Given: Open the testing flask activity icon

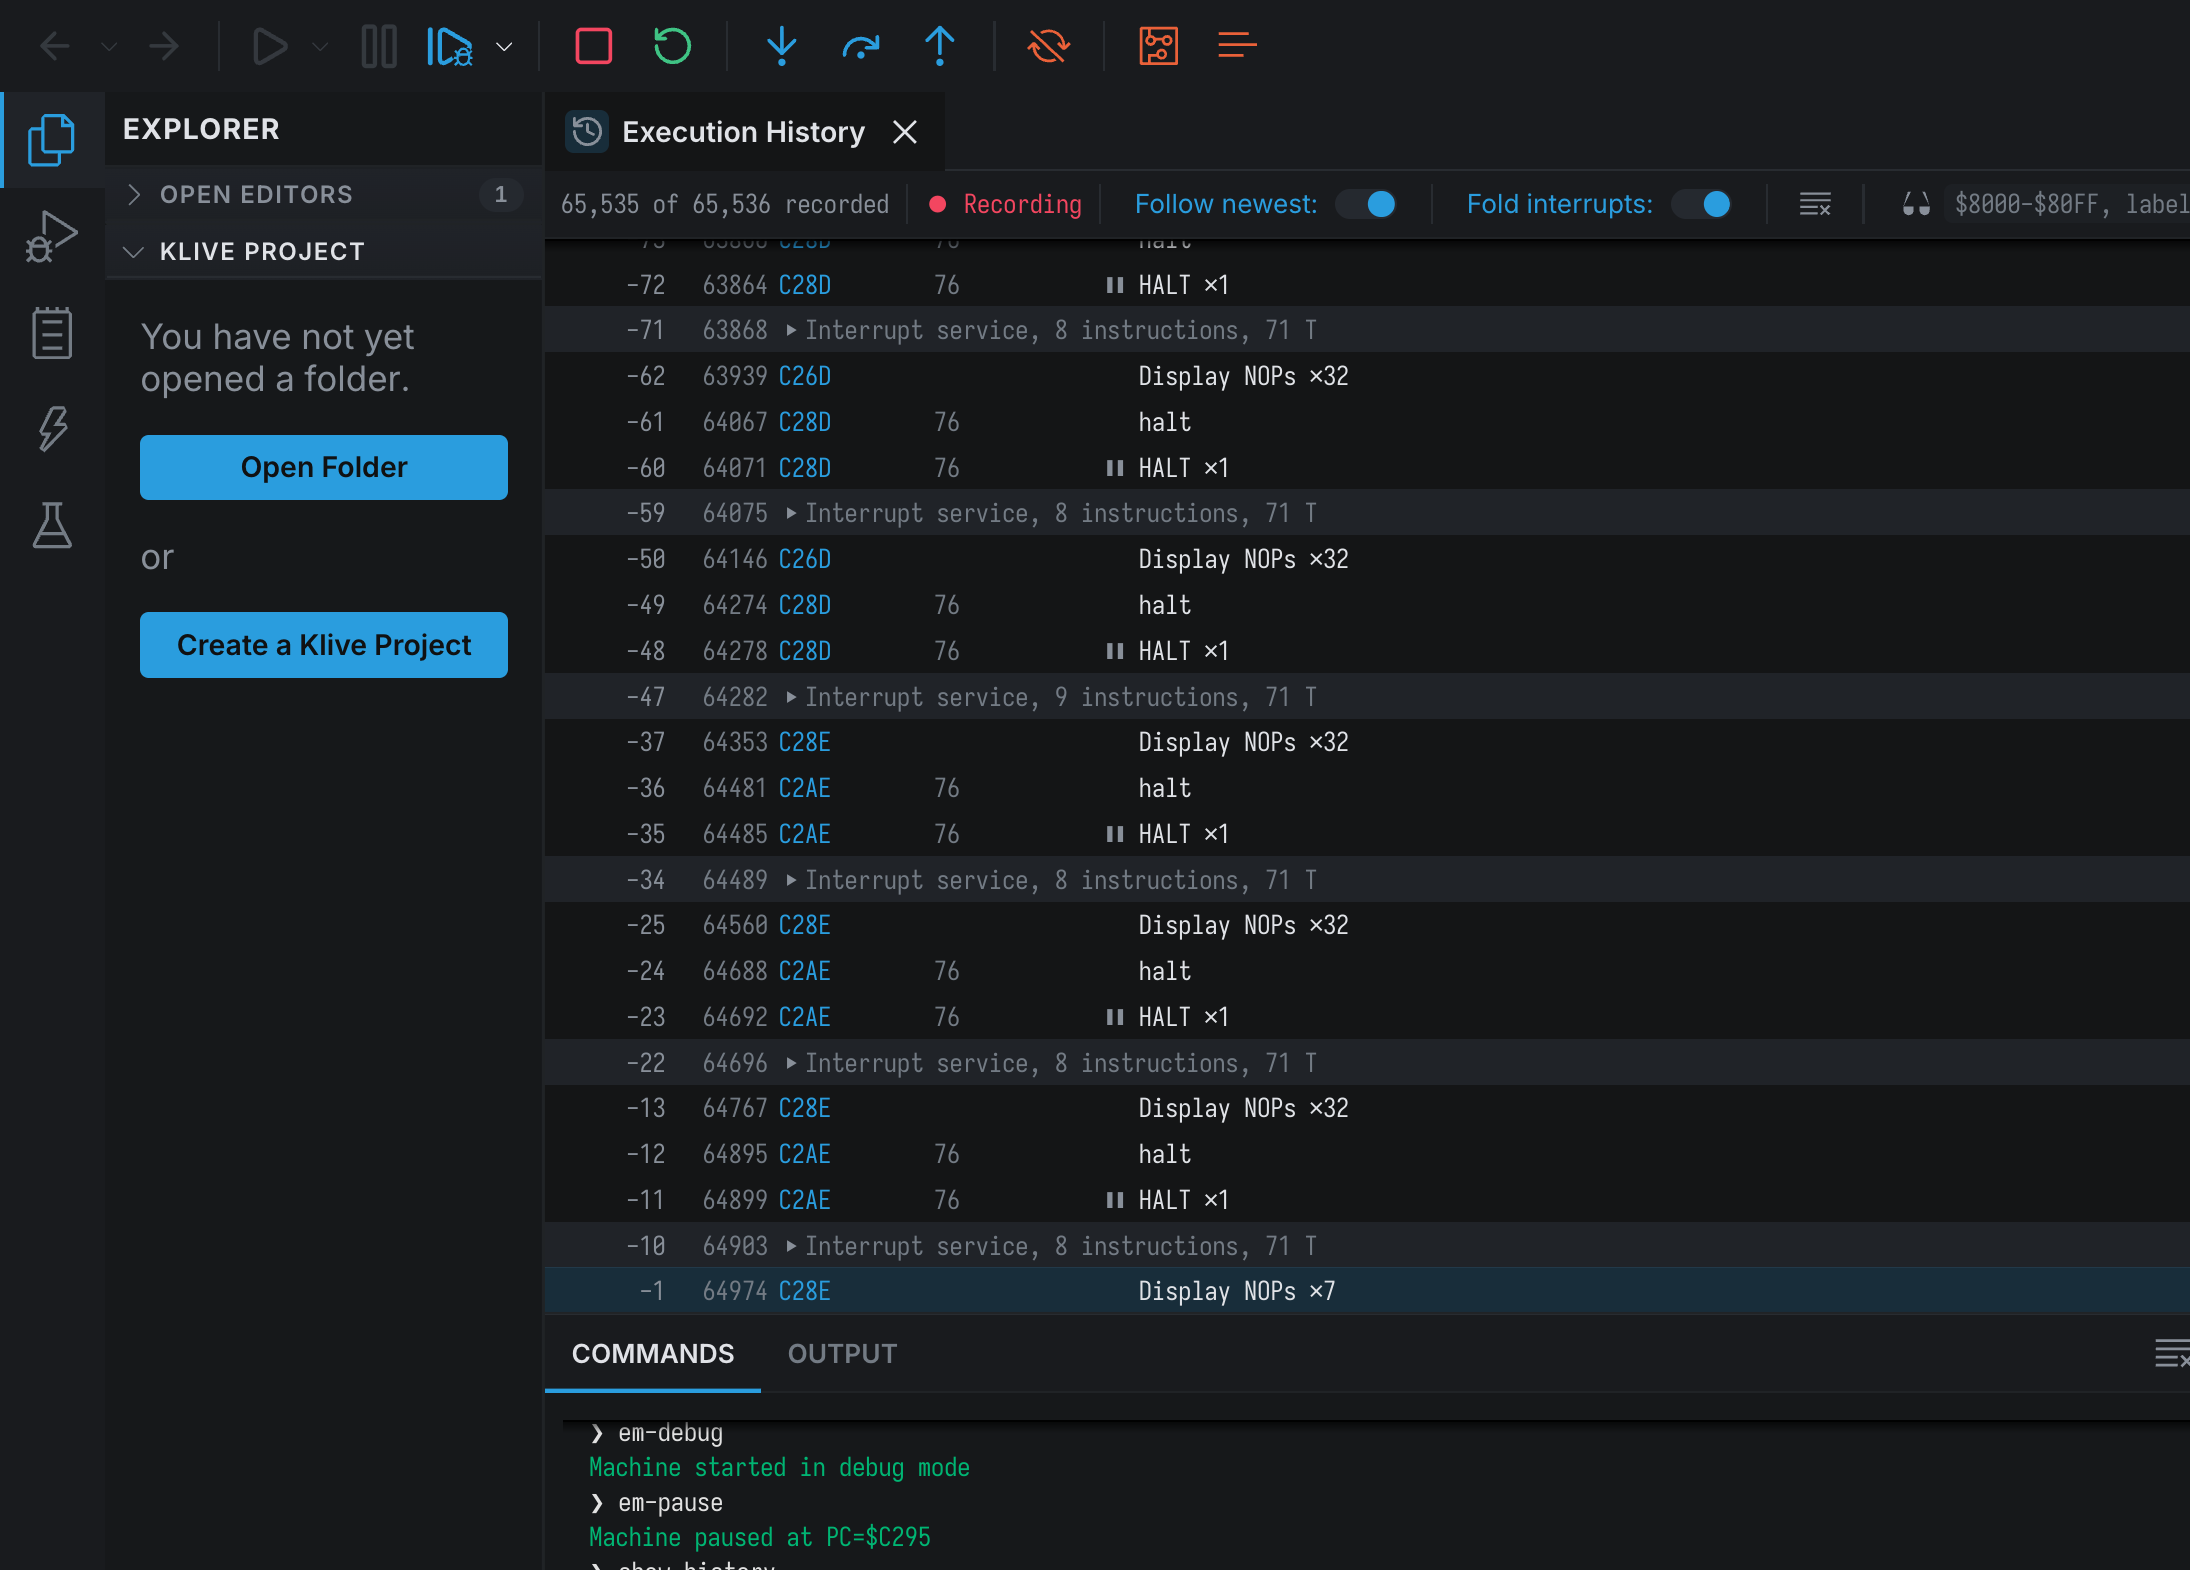Looking at the screenshot, I should point(52,525).
